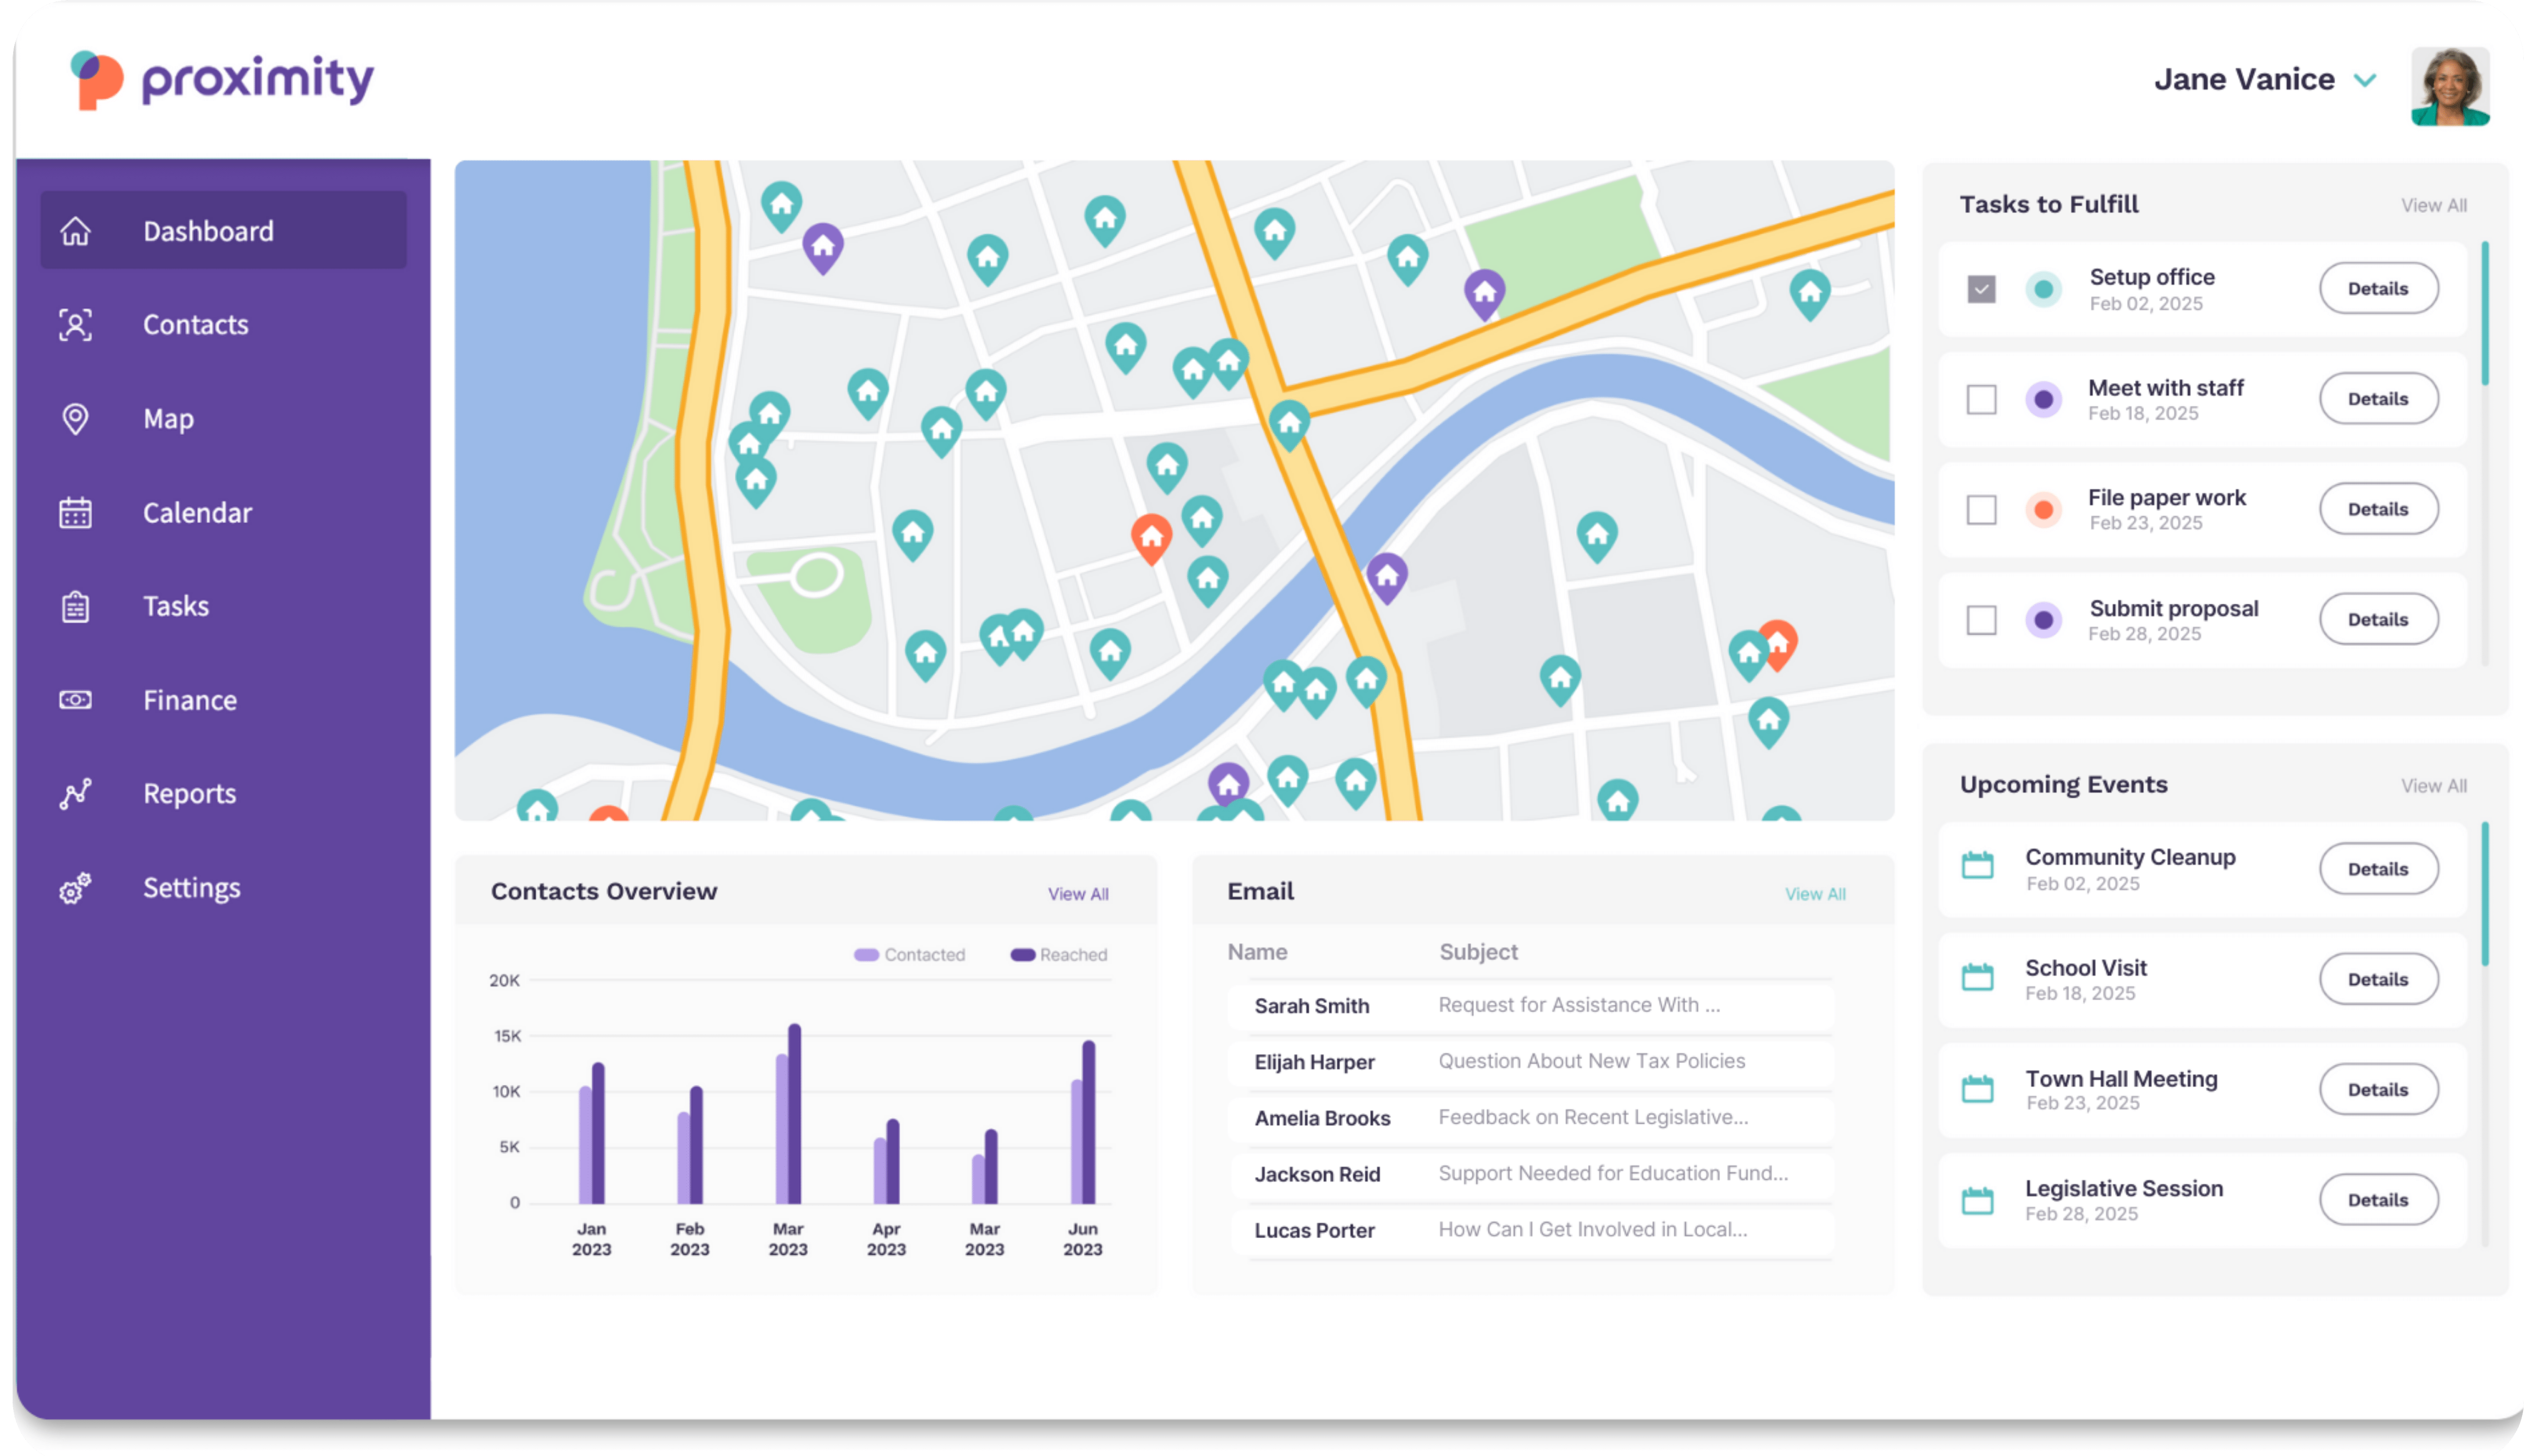The image size is (2524, 1456).
Task: Open Details for Town Hall Meeting
Action: 2378,1090
